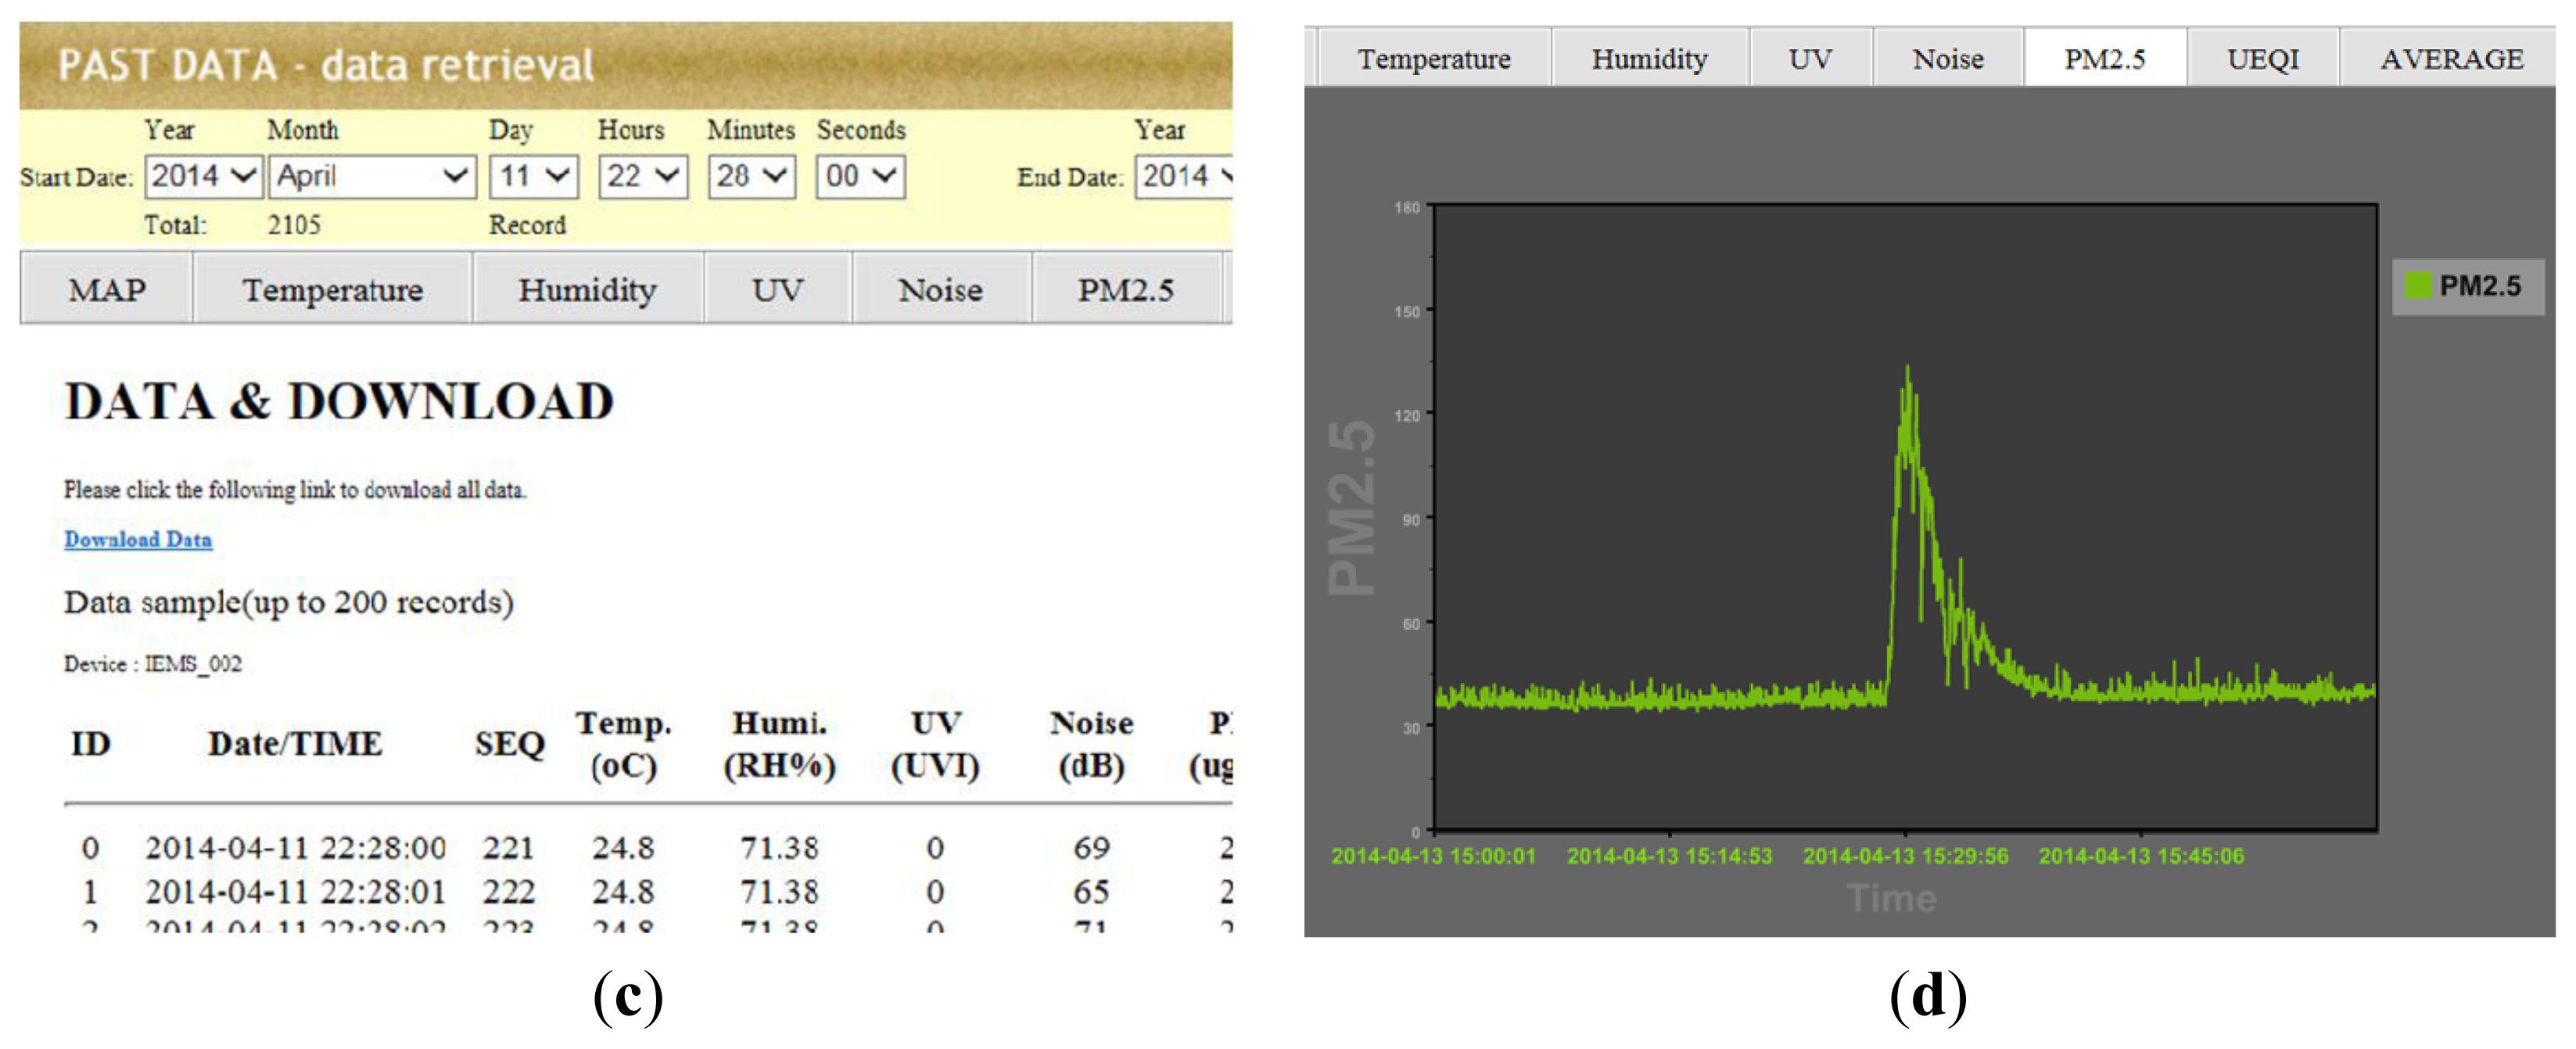Open the Month dropdown showing April

372,177
